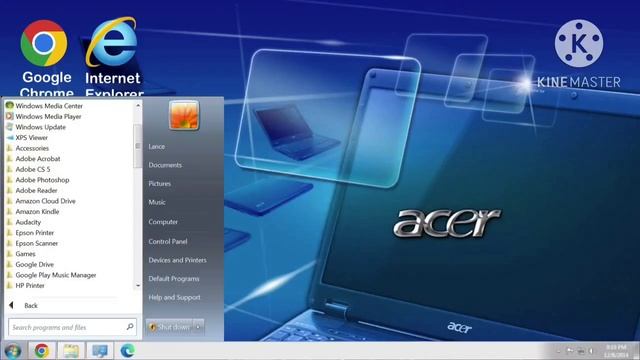Click the XPS Viewer icon

pyautogui.click(x=9, y=137)
